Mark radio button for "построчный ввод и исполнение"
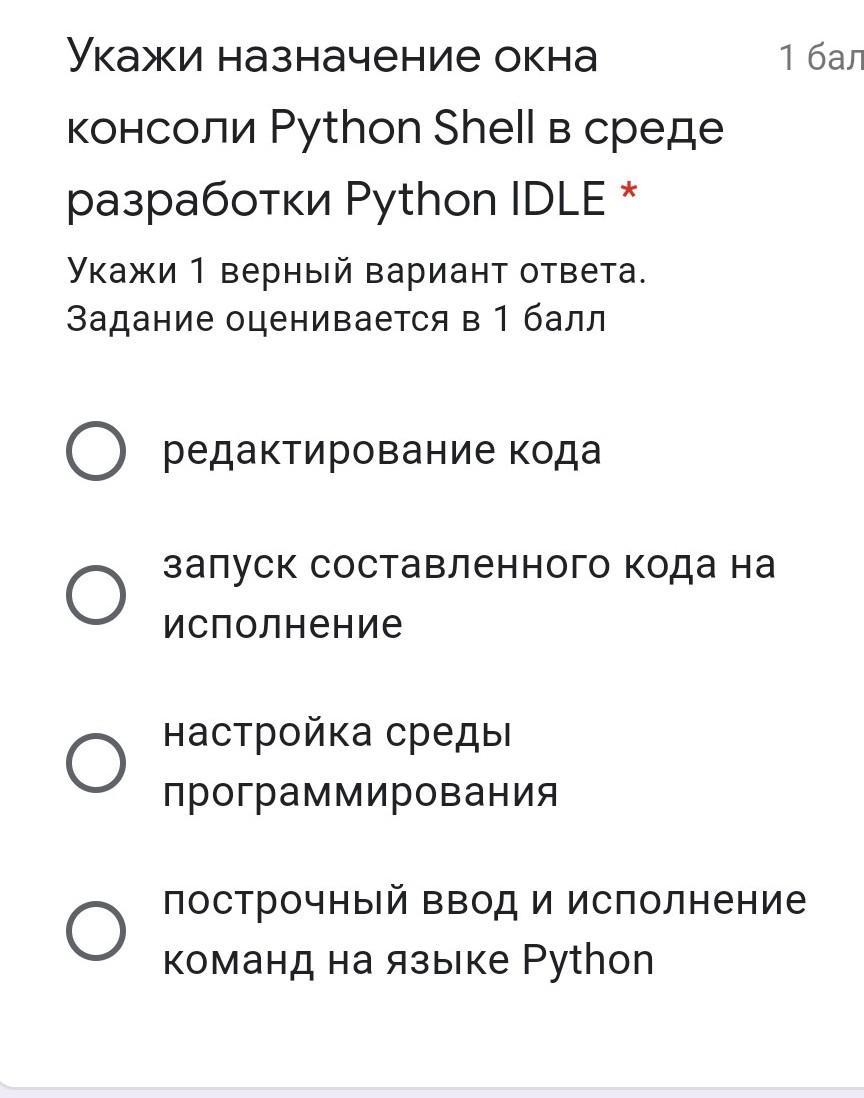864x1098 pixels. click(96, 930)
